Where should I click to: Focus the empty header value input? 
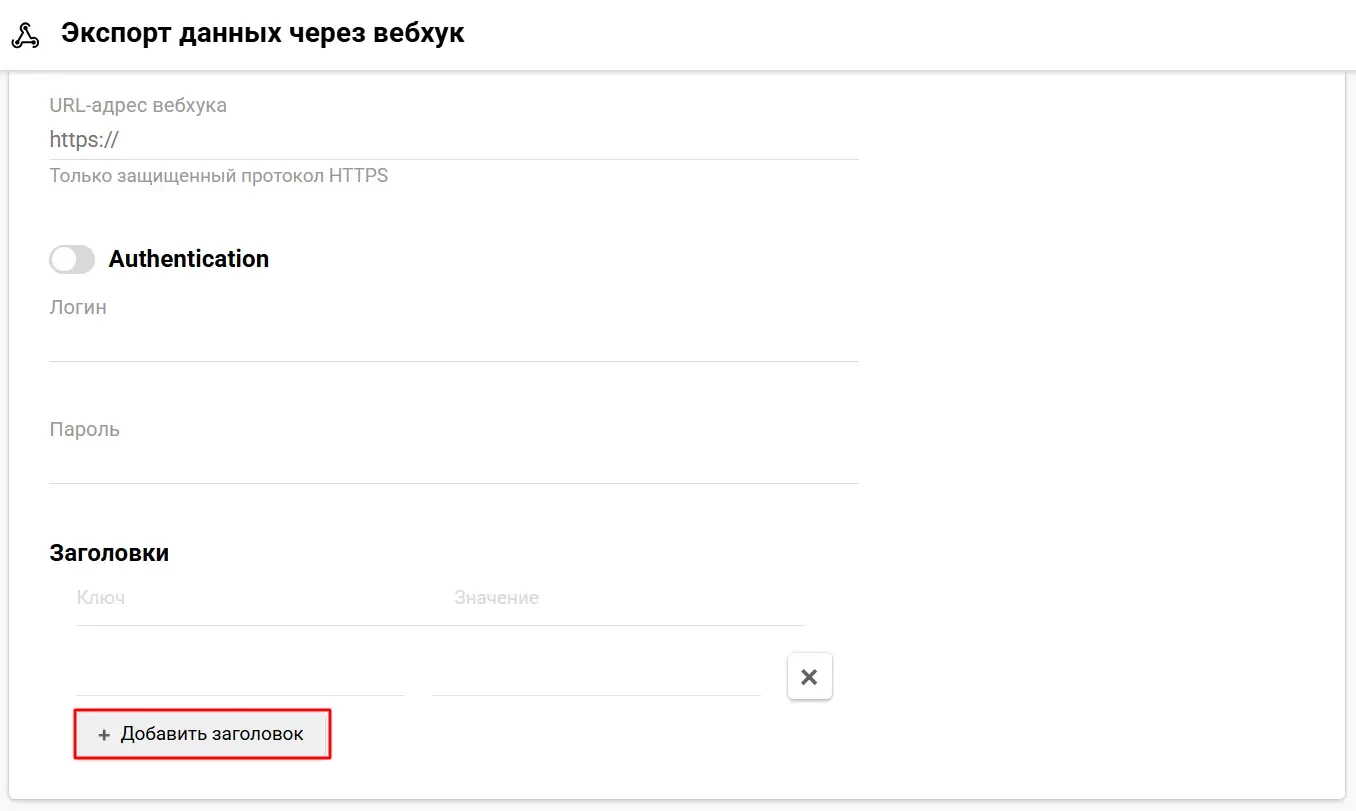[596, 676]
